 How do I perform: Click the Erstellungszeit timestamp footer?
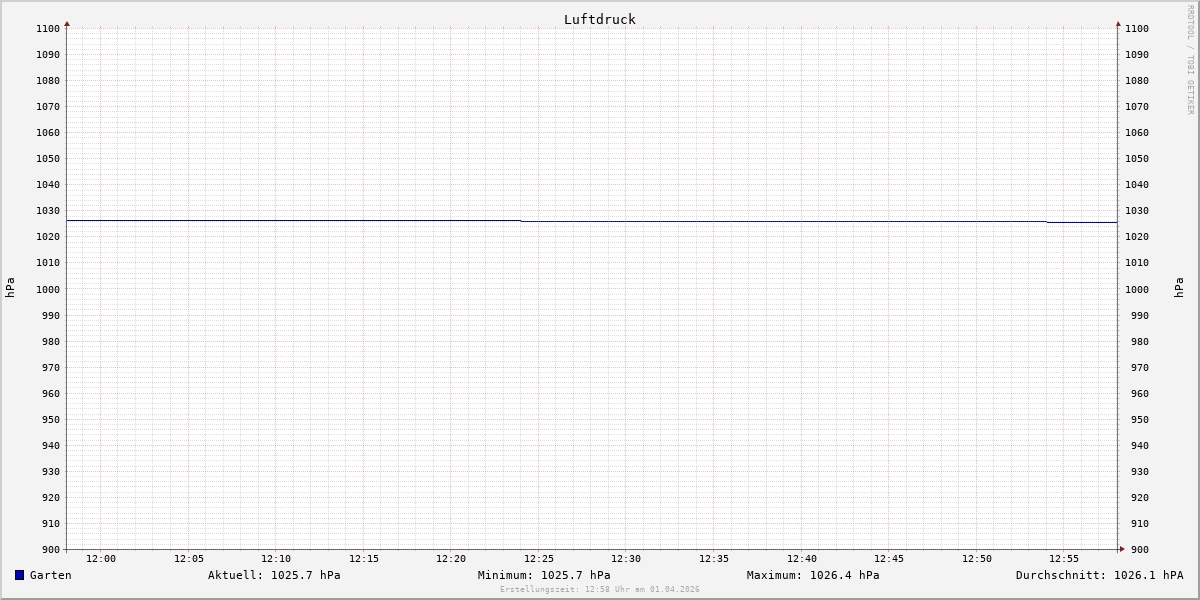pos(600,590)
